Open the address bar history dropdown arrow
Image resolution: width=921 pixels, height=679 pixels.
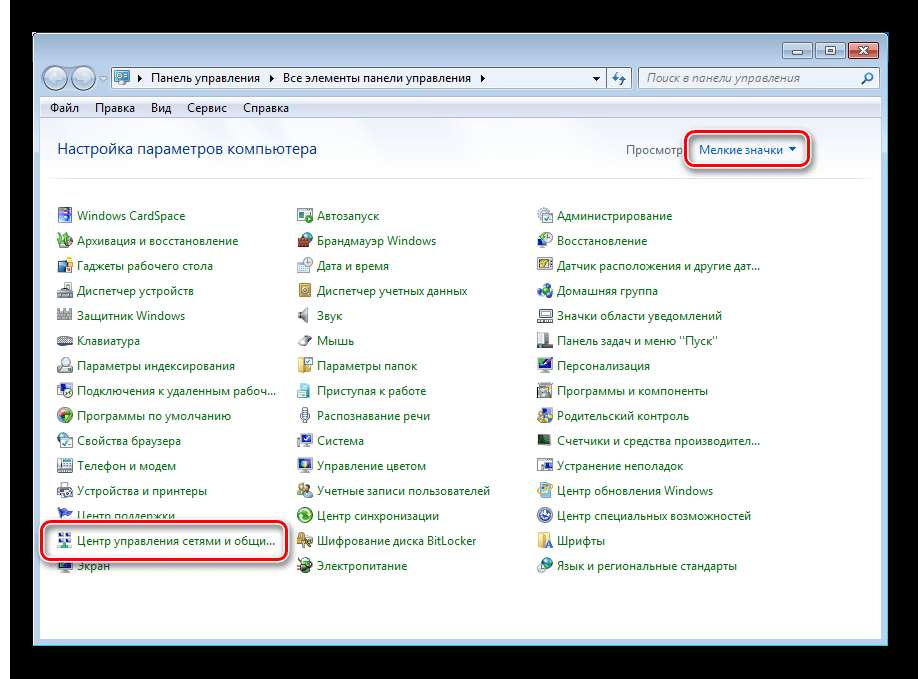click(596, 78)
